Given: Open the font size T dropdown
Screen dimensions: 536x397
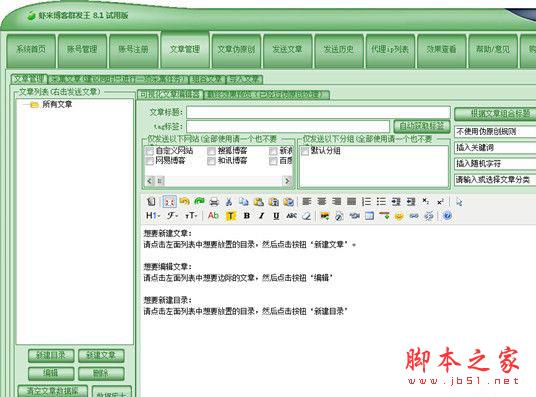Looking at the screenshot, I should pyautogui.click(x=191, y=216).
